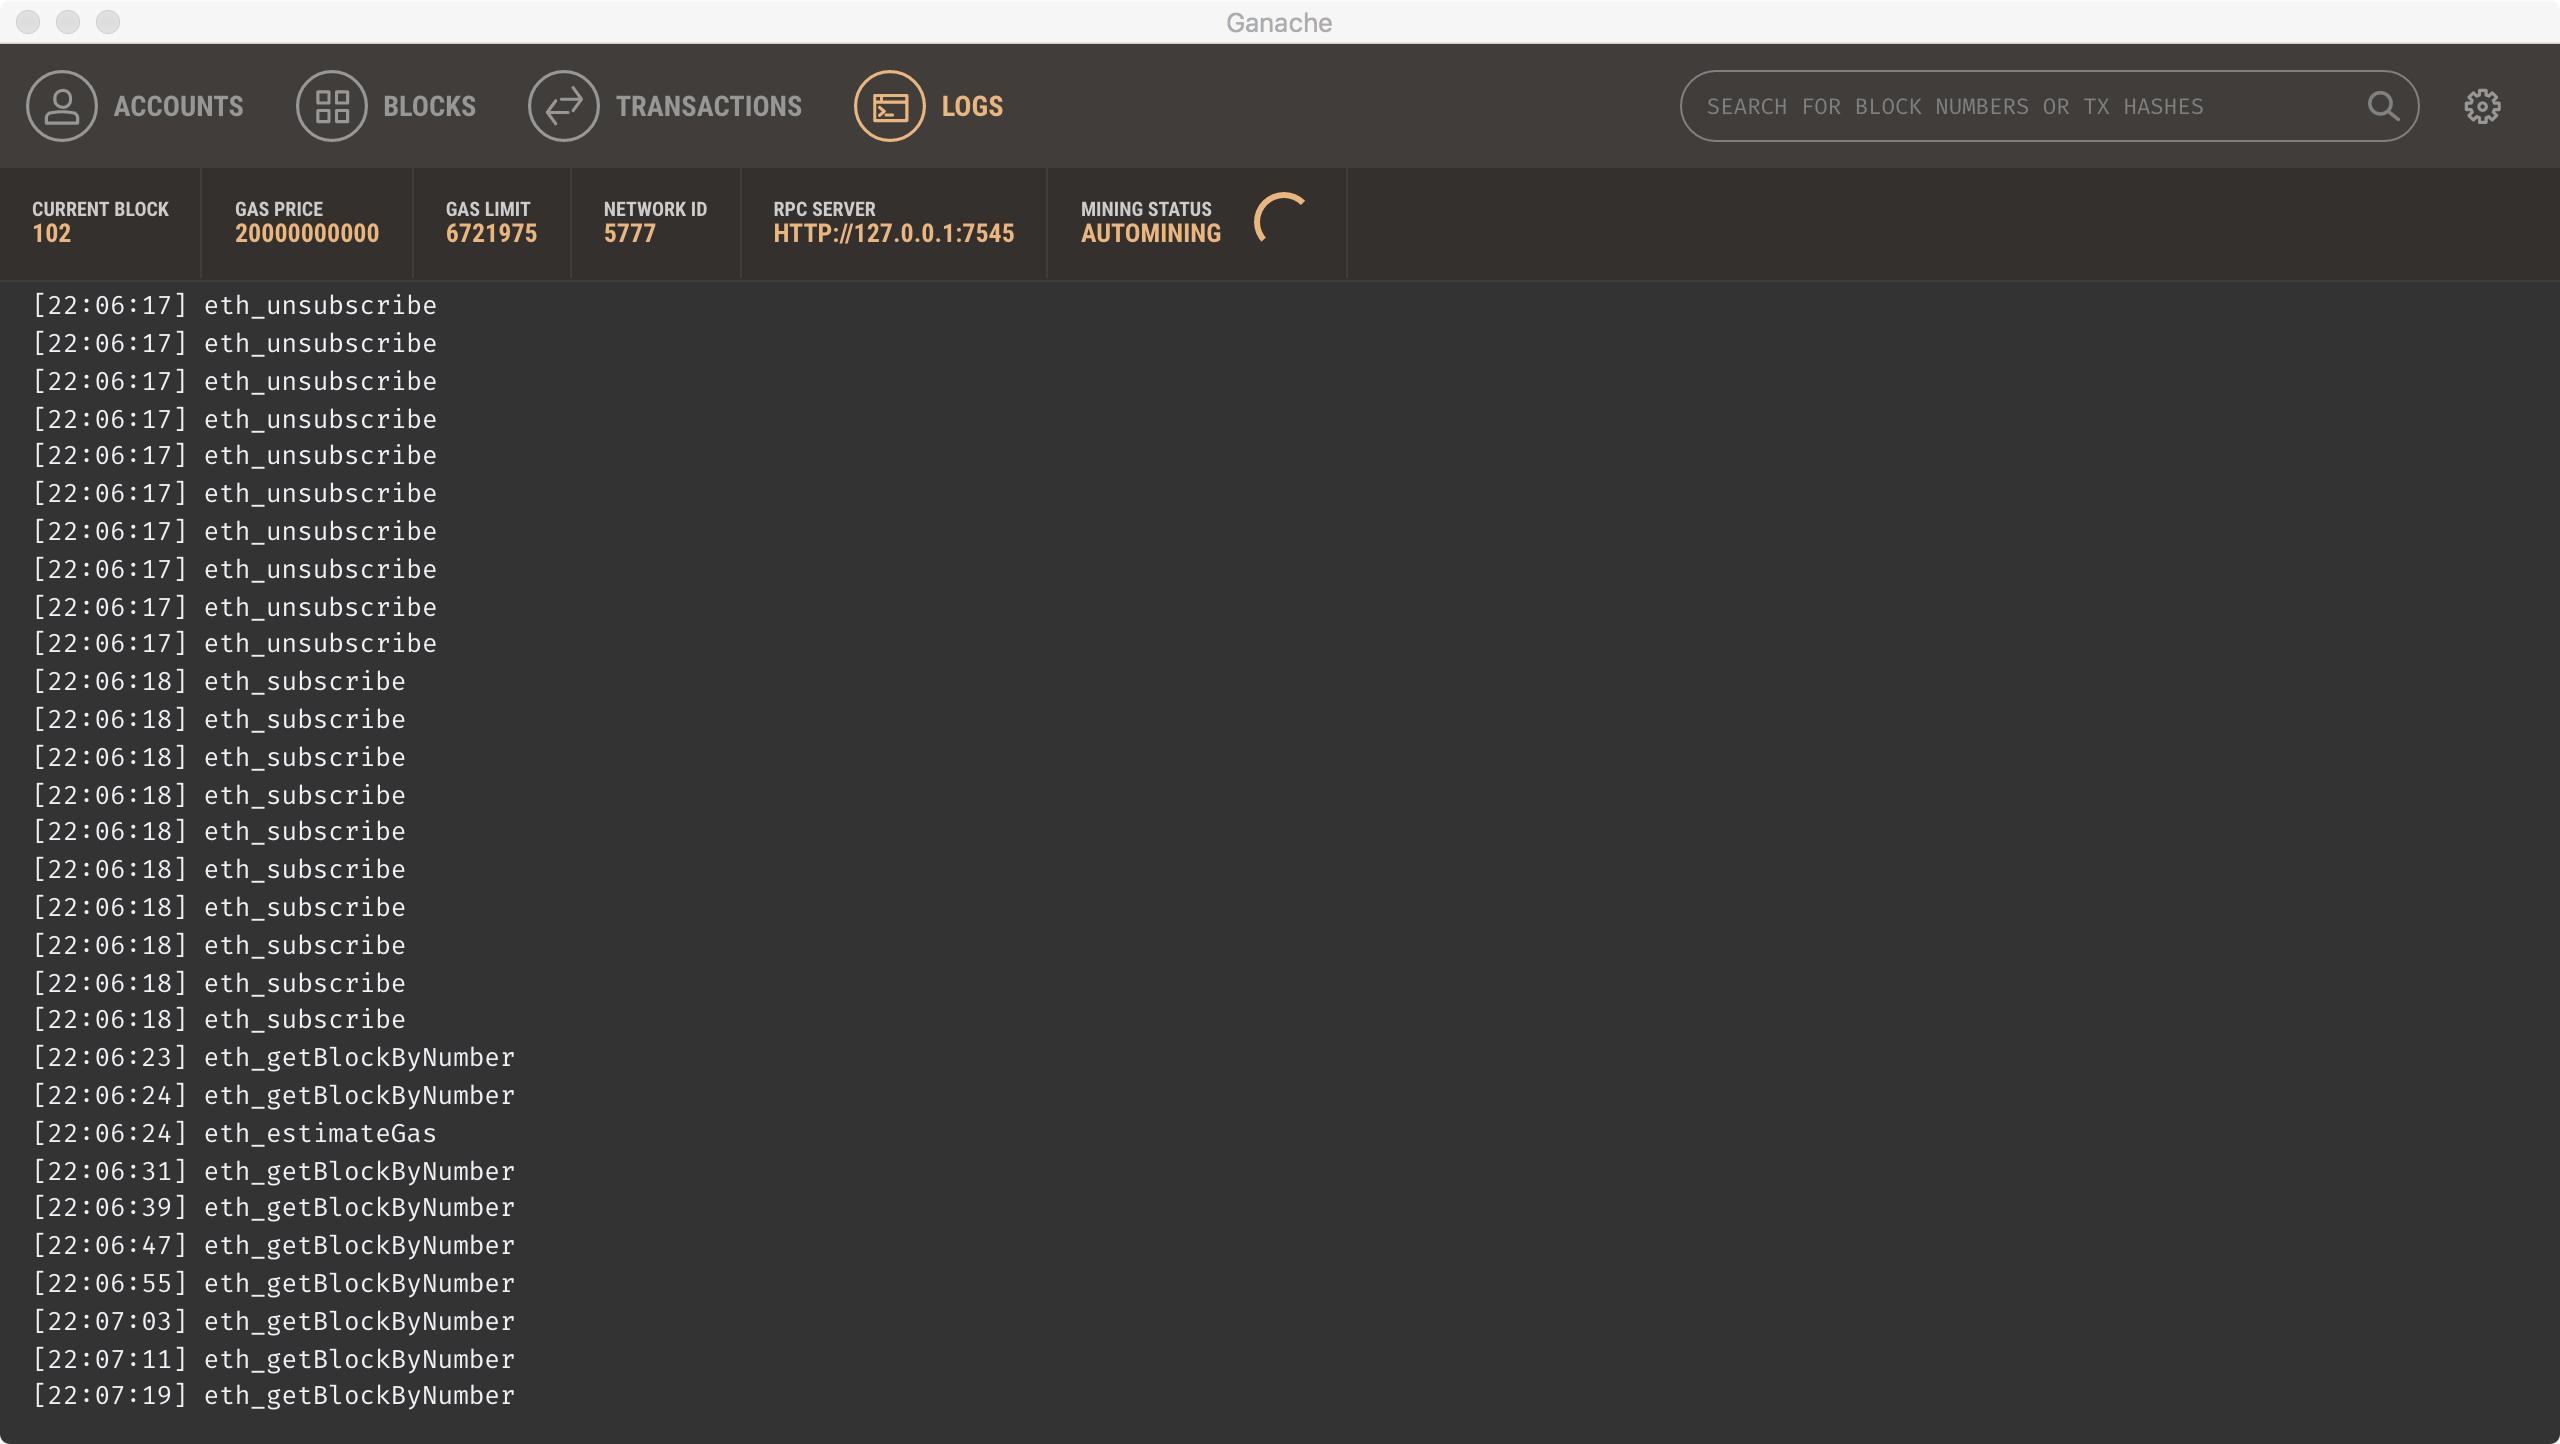Click the search magnifier icon
The height and width of the screenshot is (1444, 2560).
[x=2383, y=106]
